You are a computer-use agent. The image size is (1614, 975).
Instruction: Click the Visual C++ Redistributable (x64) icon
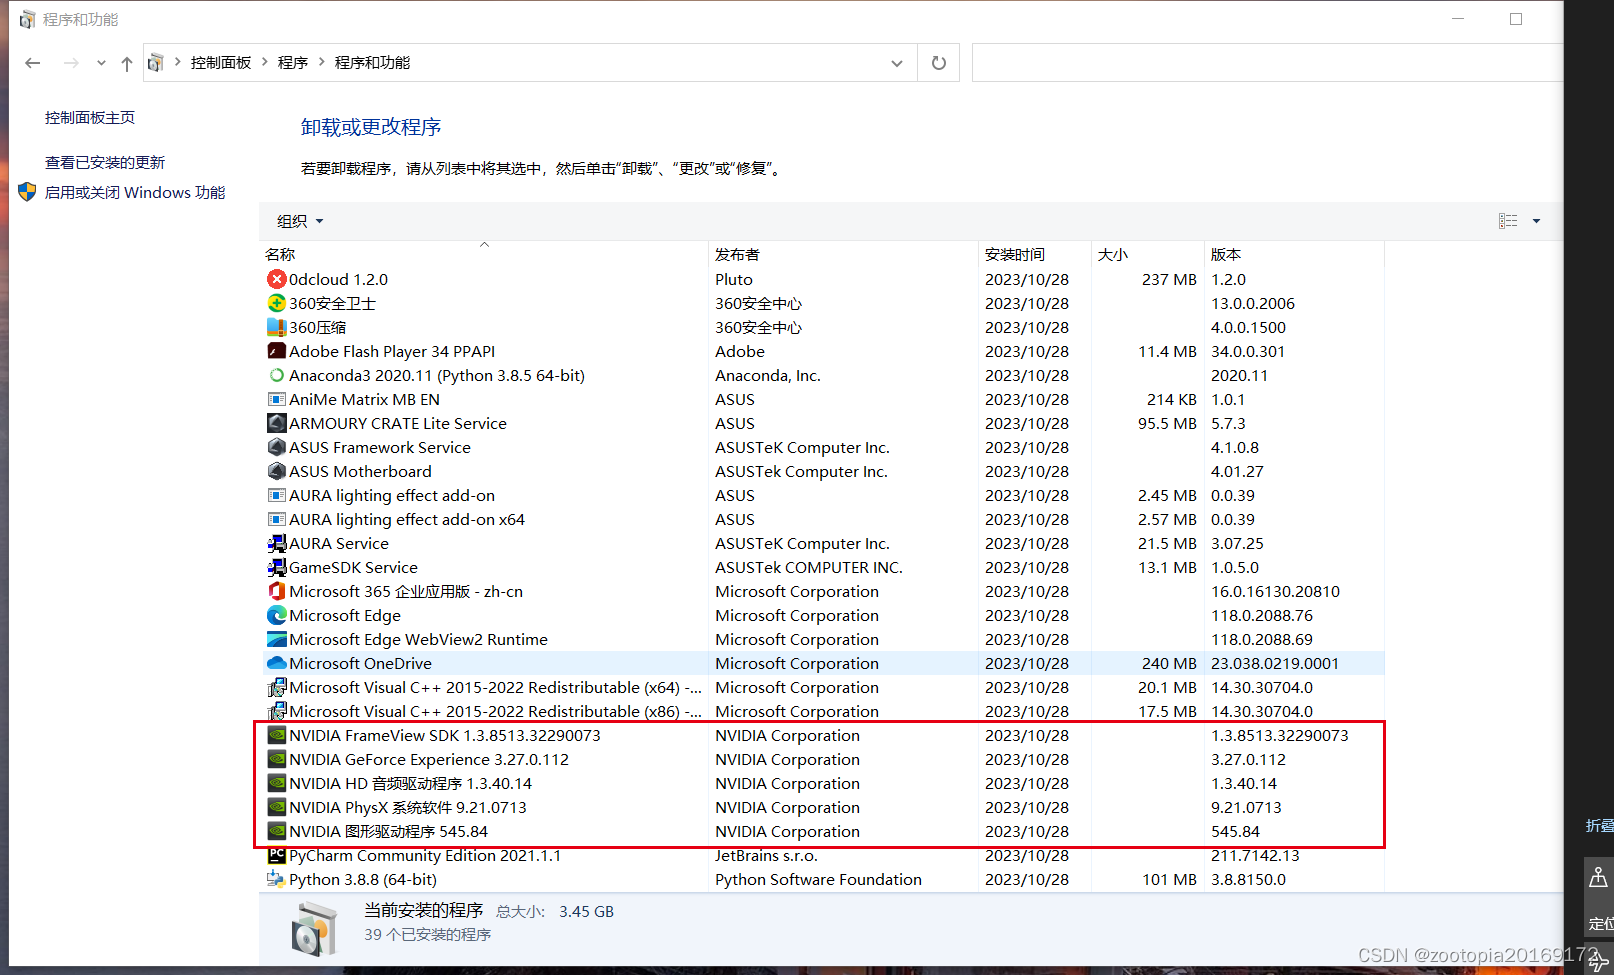277,687
